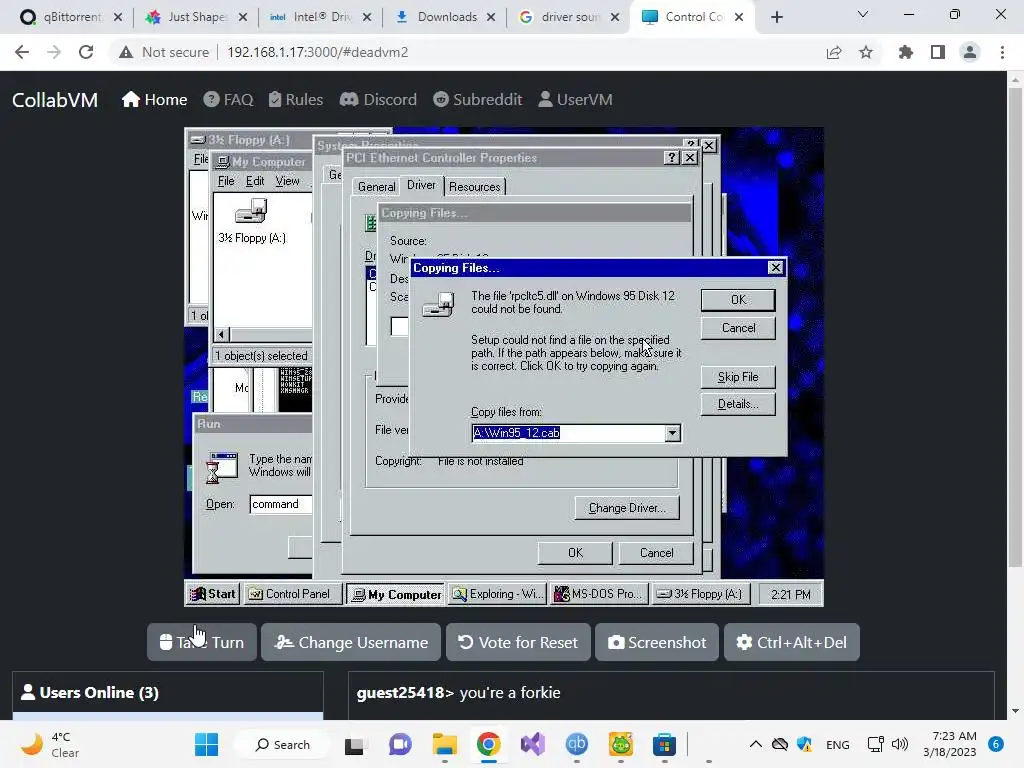The height and width of the screenshot is (768, 1024).
Task: Click the Change Driver button
Action: click(x=627, y=508)
